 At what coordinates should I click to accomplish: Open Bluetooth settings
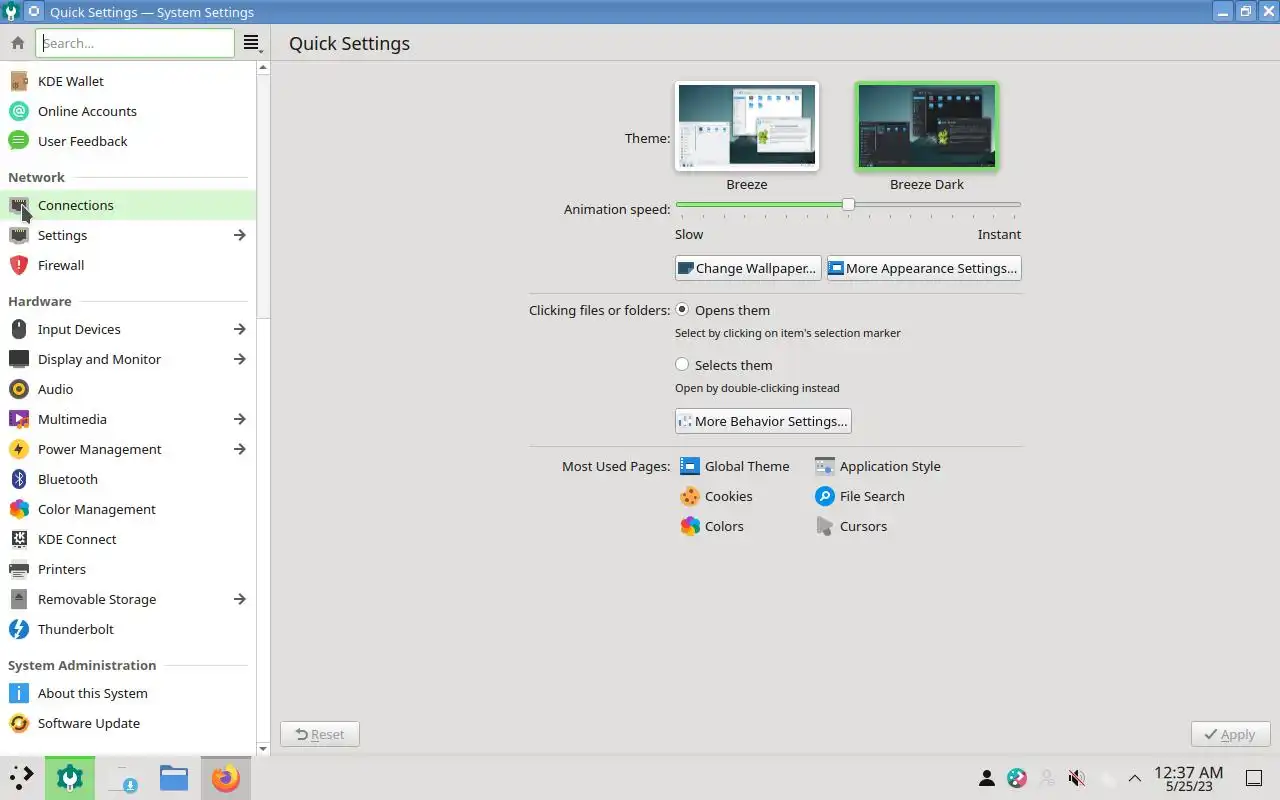click(128, 479)
